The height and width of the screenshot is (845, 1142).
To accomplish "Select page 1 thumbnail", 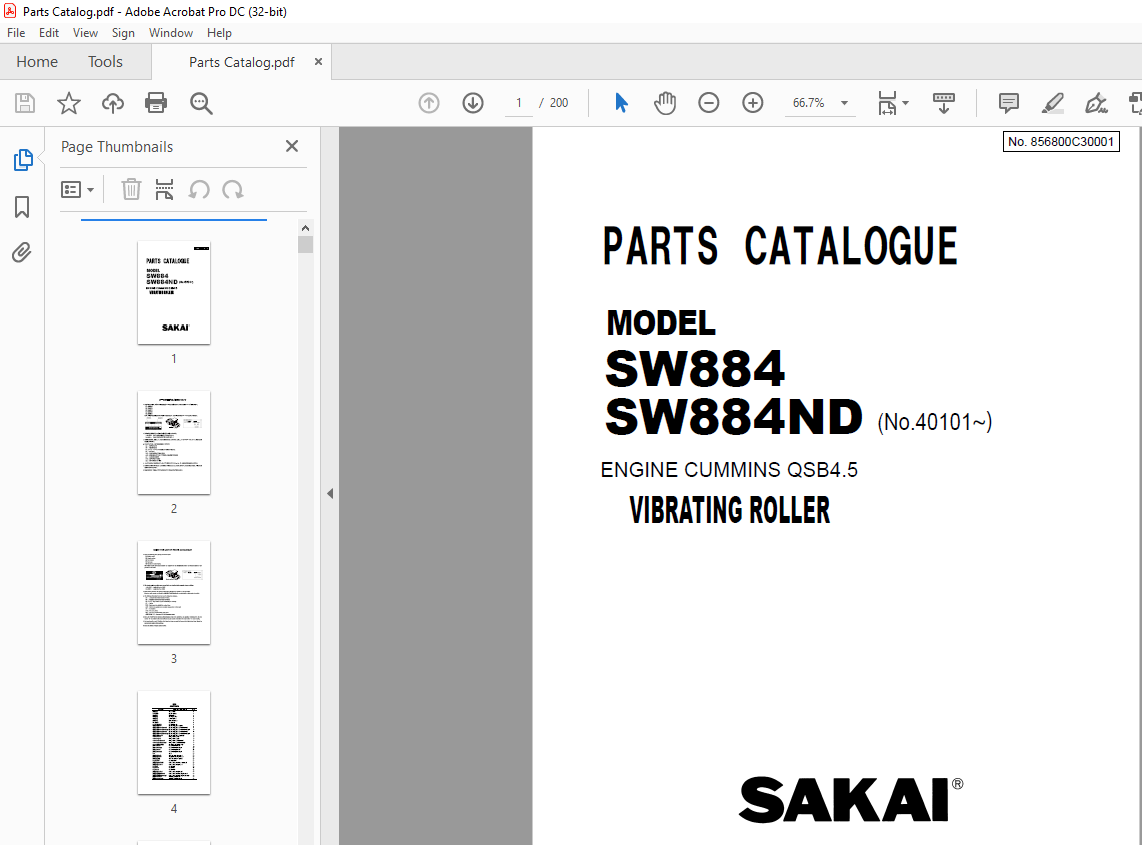I will click(174, 293).
